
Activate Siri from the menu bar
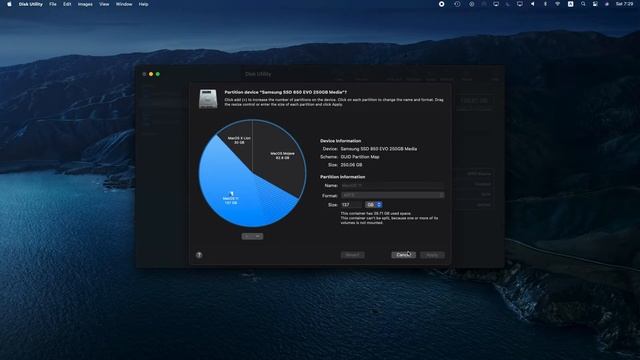pyautogui.click(x=607, y=4)
